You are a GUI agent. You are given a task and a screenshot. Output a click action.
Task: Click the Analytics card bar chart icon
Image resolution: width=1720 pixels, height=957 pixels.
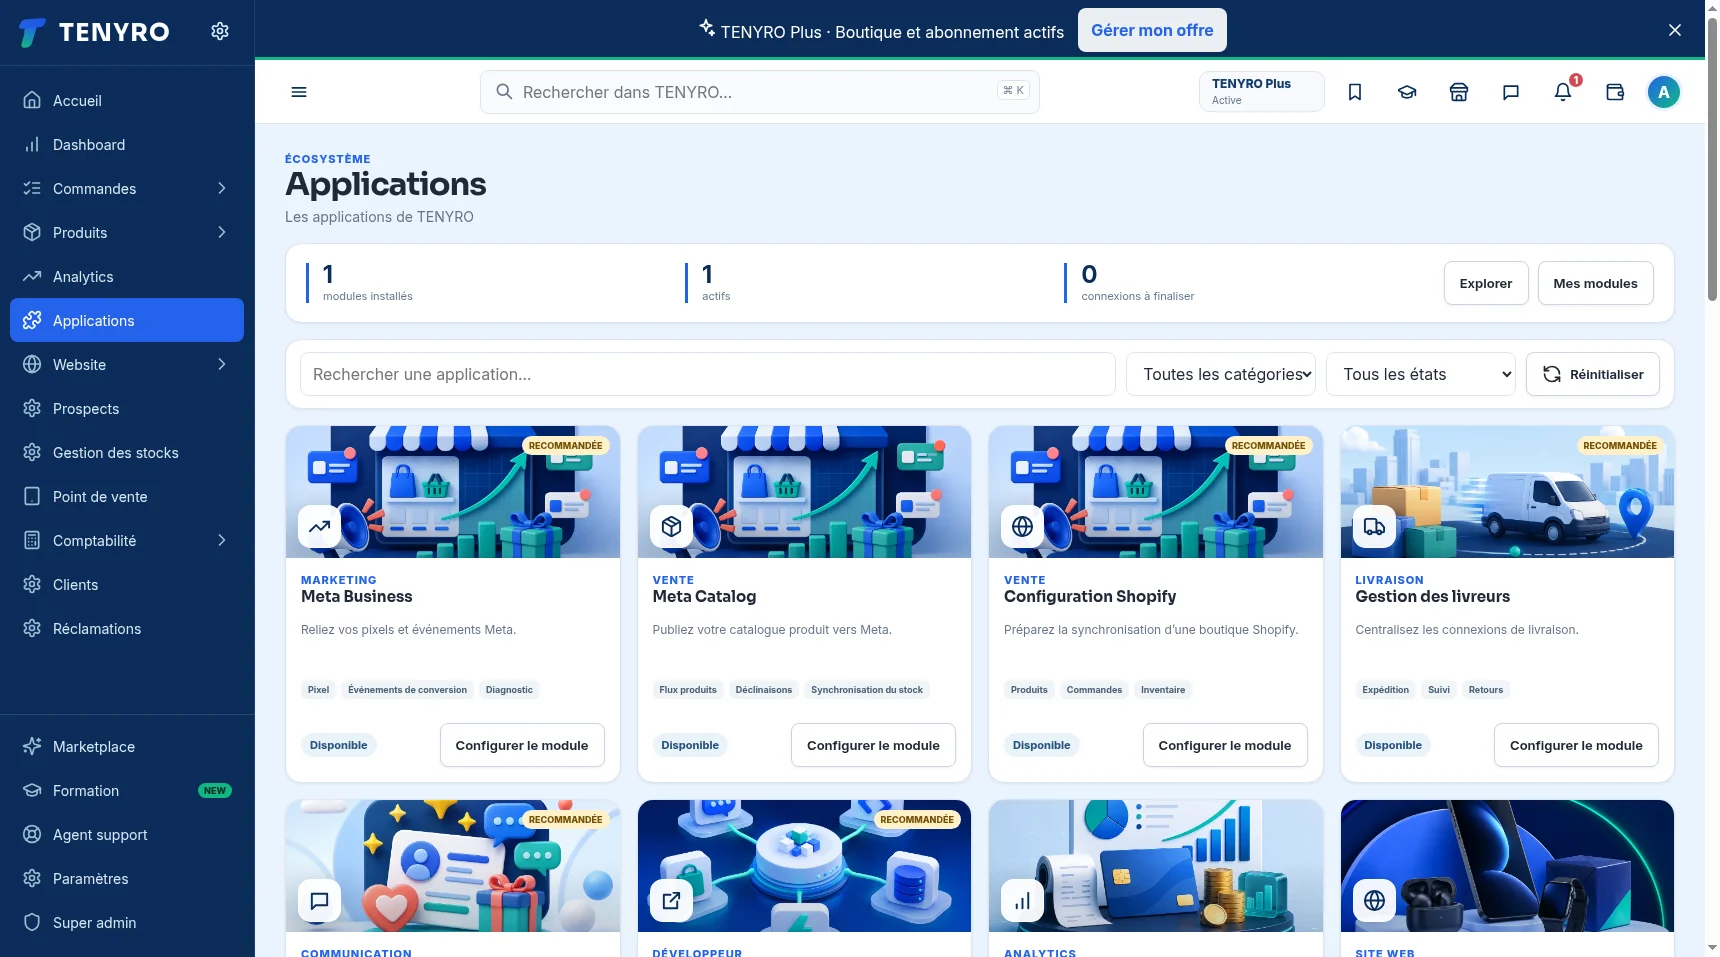tap(1023, 901)
